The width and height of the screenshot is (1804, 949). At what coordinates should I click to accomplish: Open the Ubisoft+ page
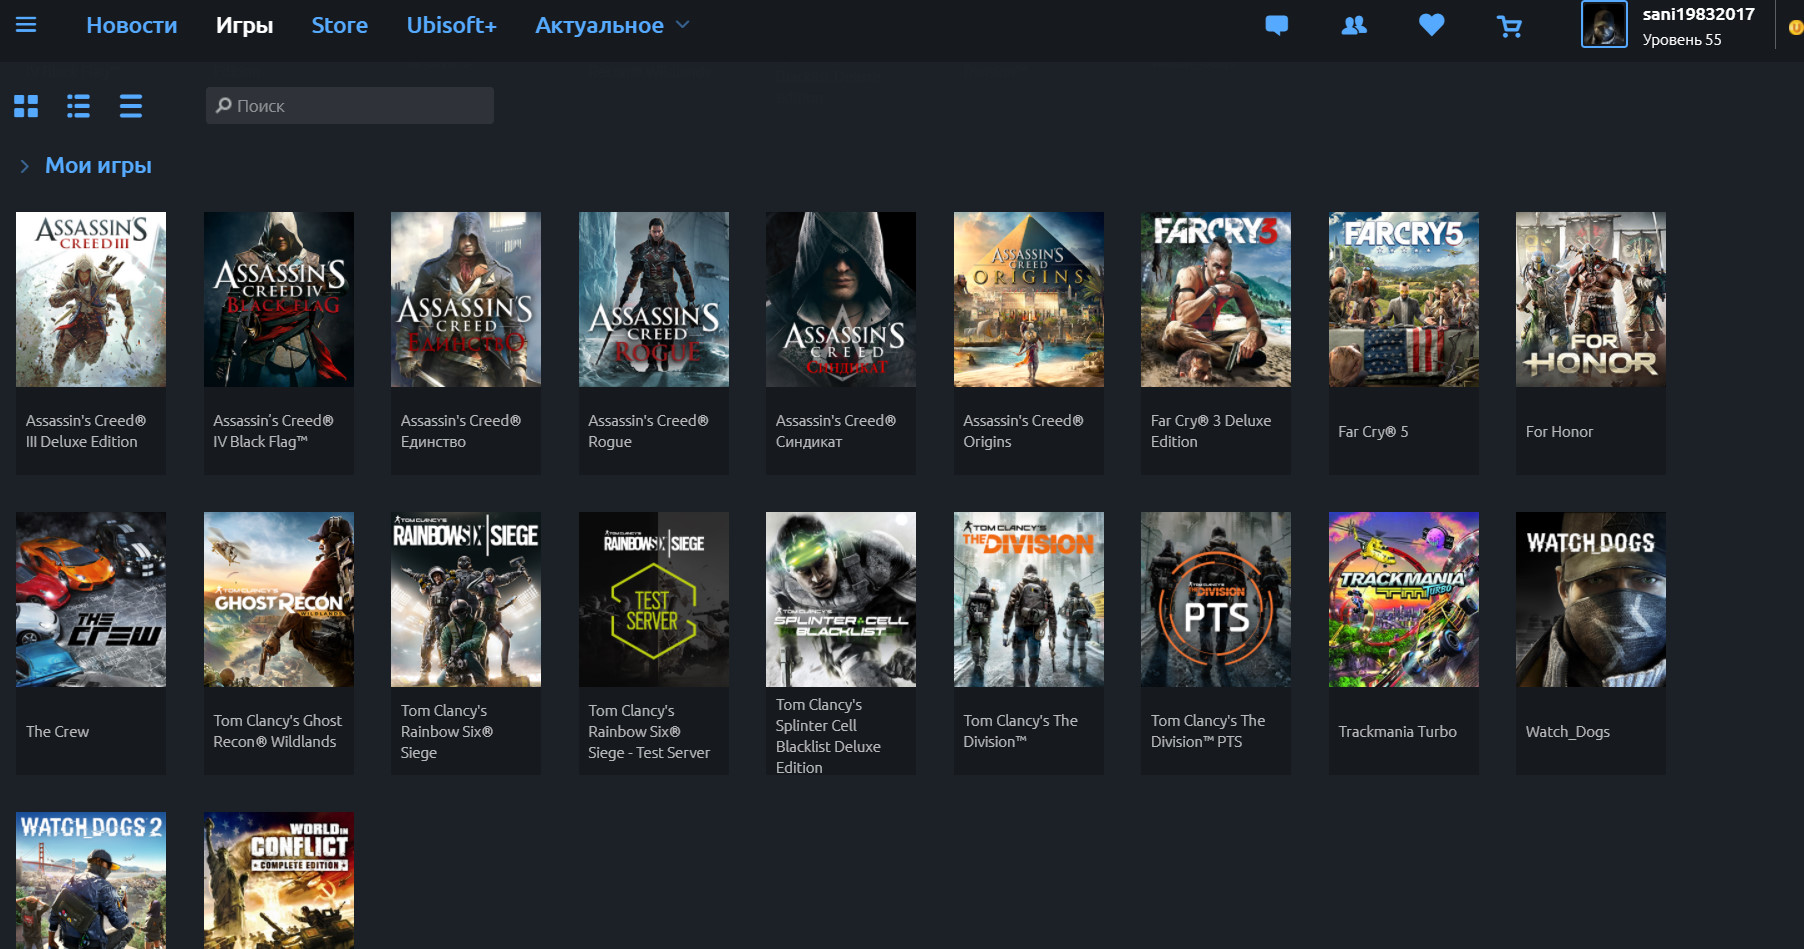tap(451, 25)
